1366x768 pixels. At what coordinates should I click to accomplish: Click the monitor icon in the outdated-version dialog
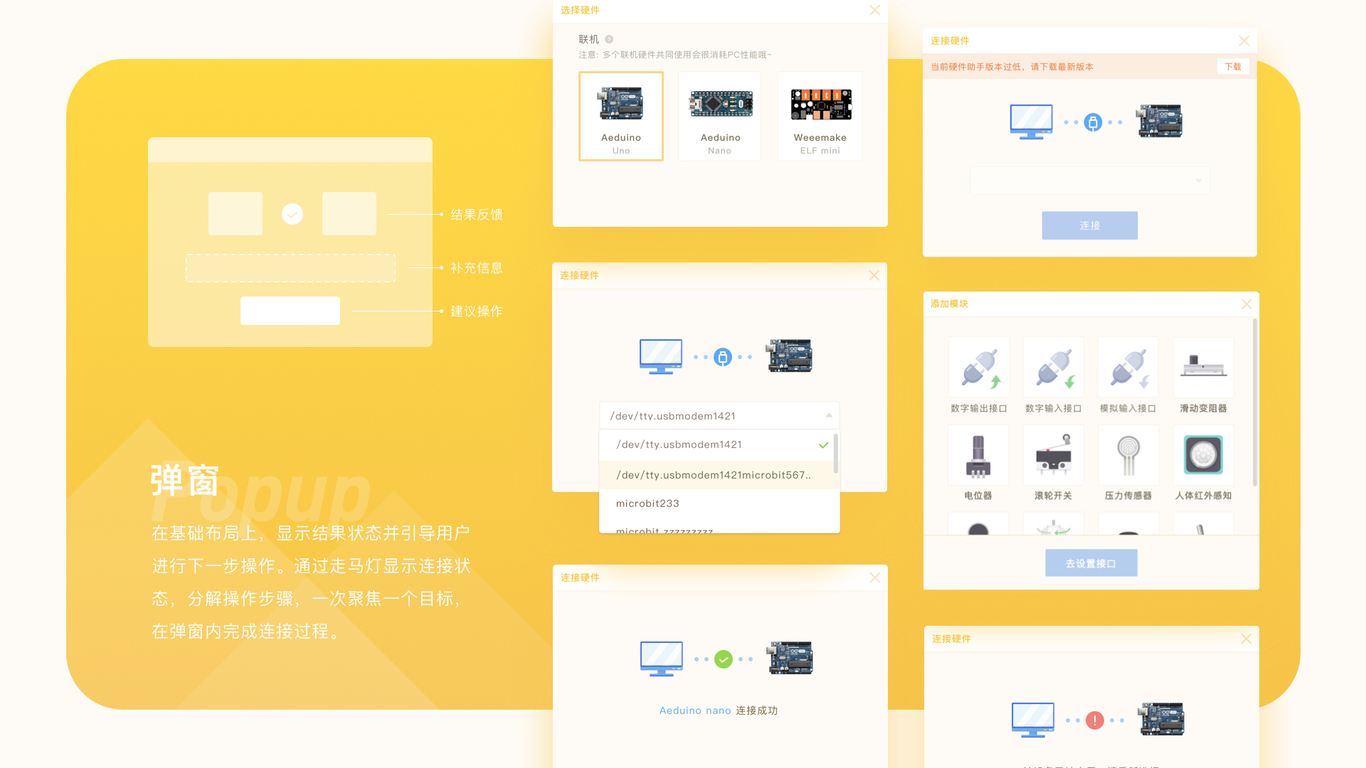pos(1031,122)
